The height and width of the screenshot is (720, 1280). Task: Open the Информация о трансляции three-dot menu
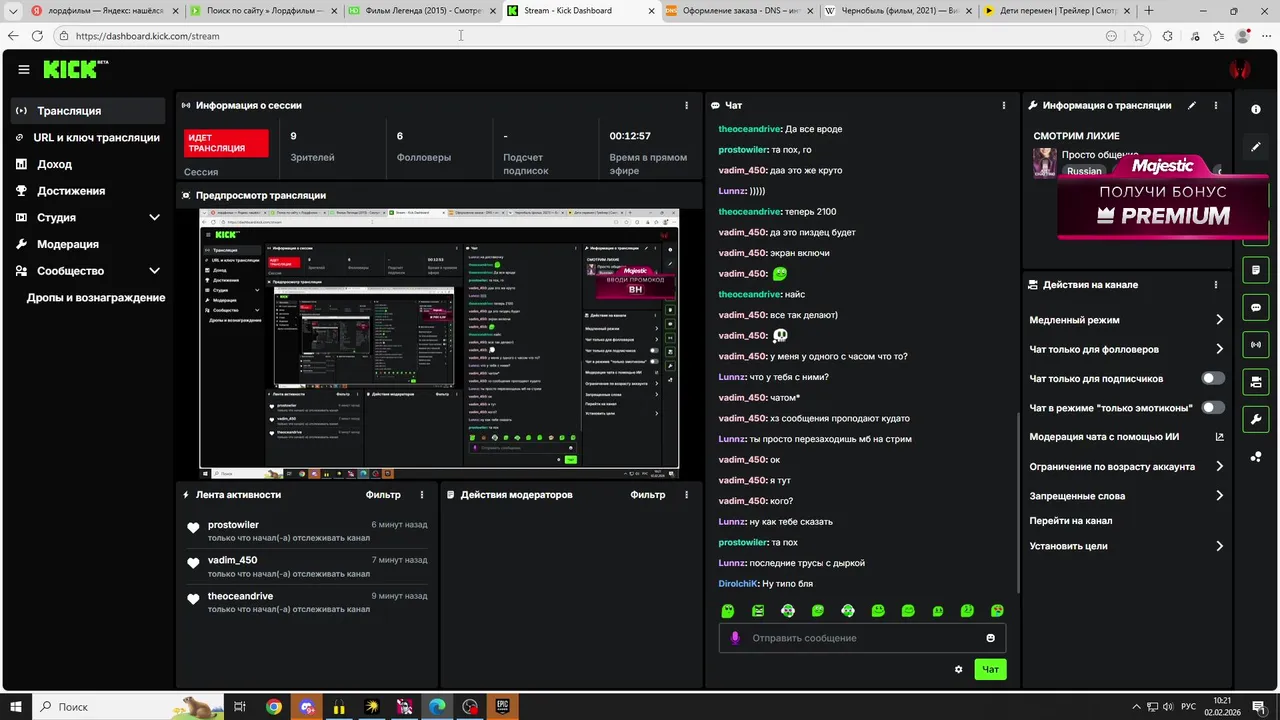[1216, 105]
